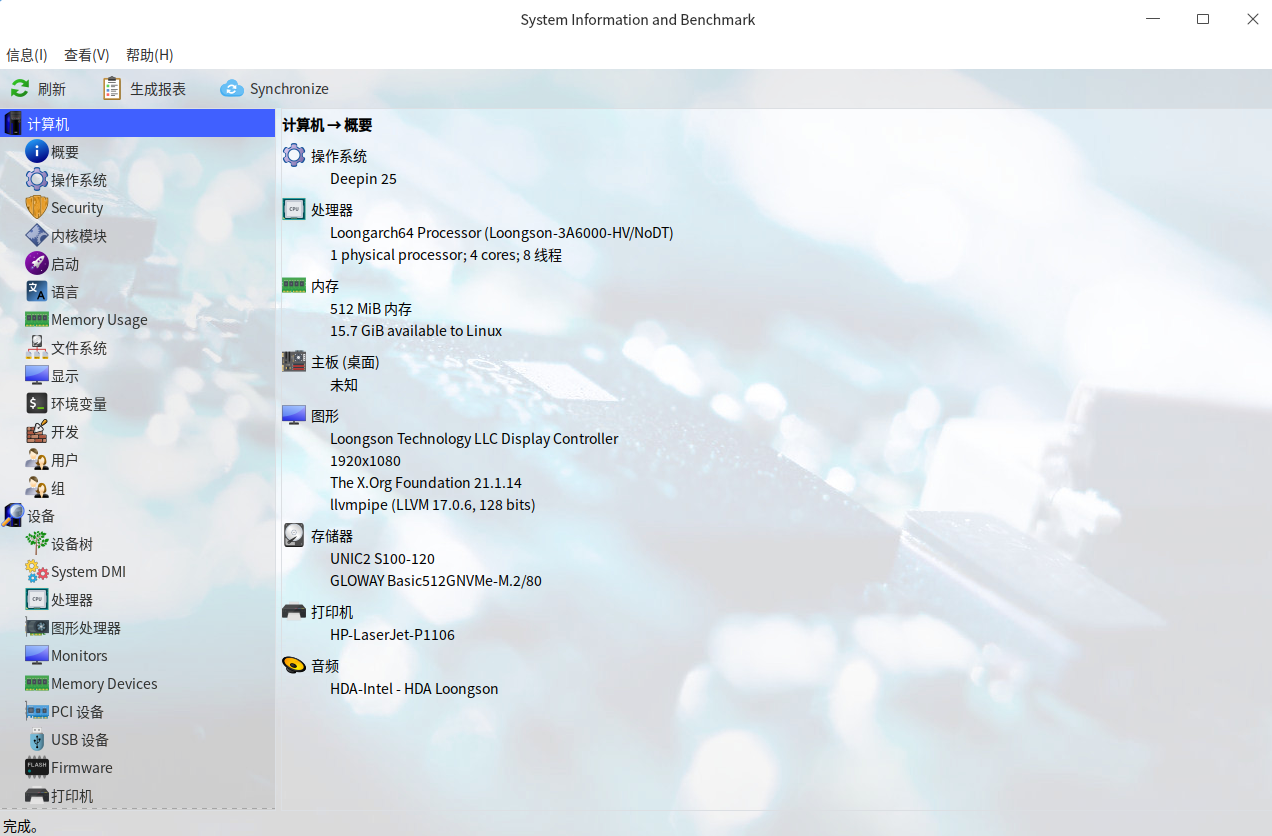Select the 设备 category in sidebar
This screenshot has width=1272, height=836.
point(137,516)
